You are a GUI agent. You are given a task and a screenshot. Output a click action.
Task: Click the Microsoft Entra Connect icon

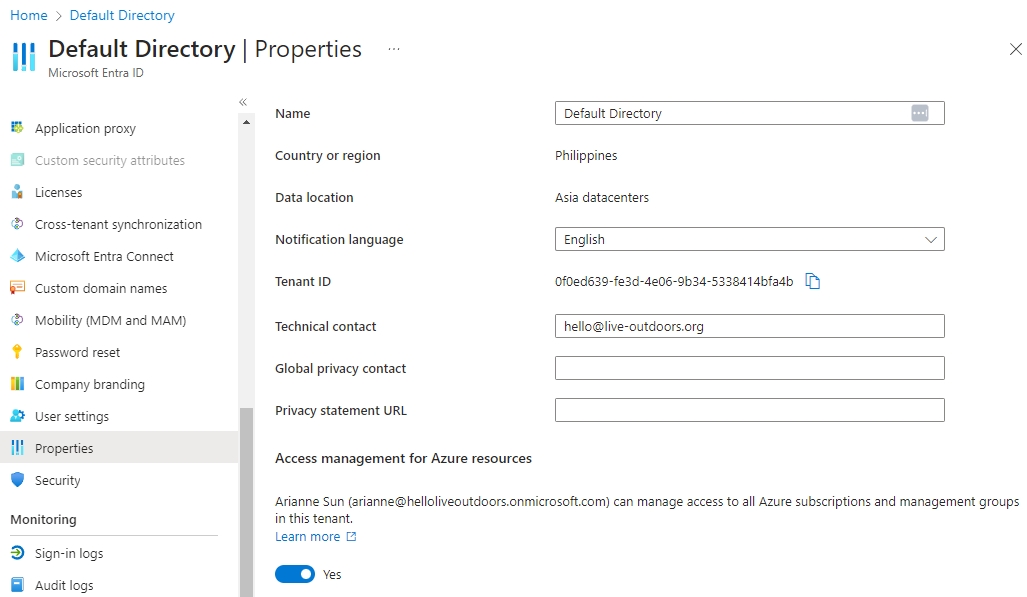[17, 256]
